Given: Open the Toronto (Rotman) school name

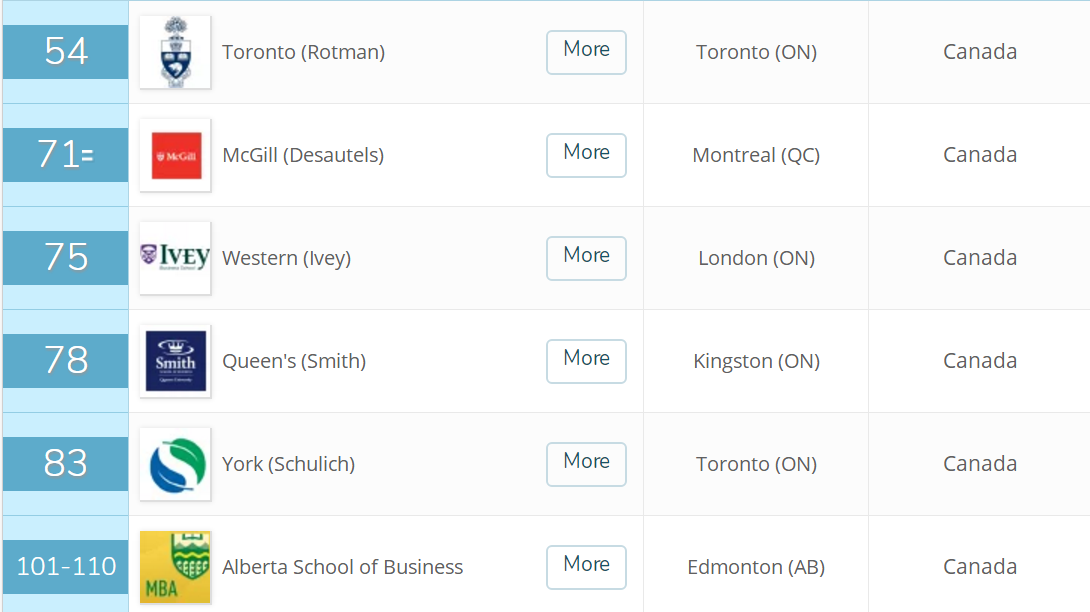Looking at the screenshot, I should pos(303,53).
